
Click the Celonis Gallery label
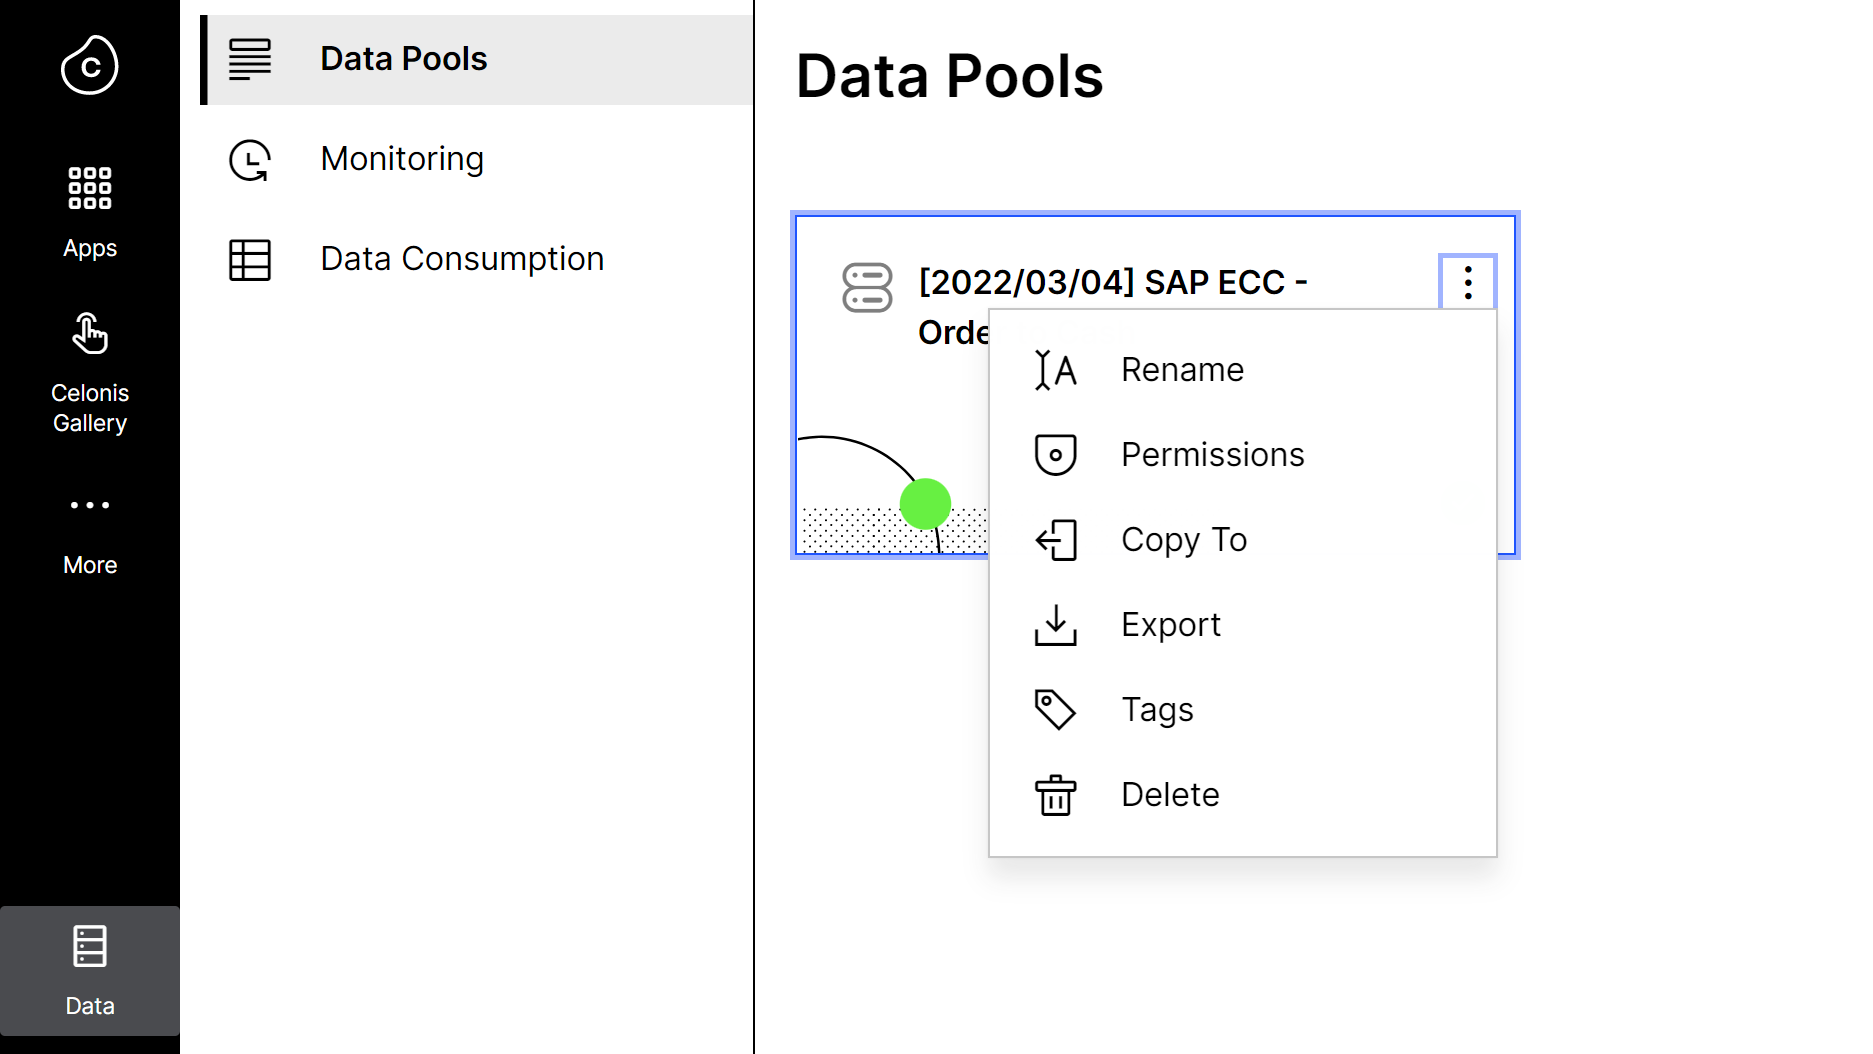(x=90, y=408)
